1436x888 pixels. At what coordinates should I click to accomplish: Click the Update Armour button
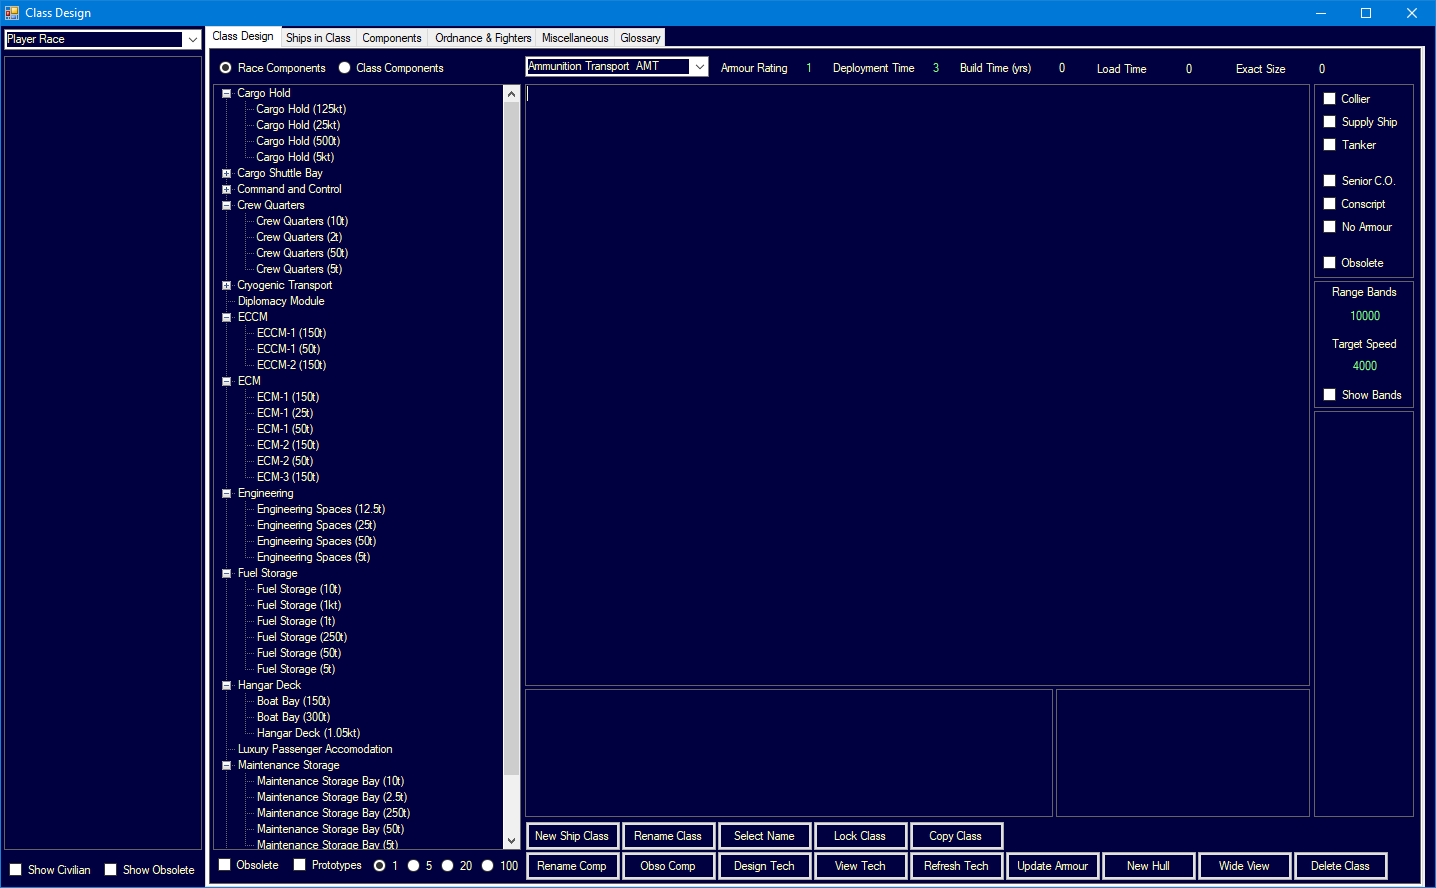(1052, 866)
